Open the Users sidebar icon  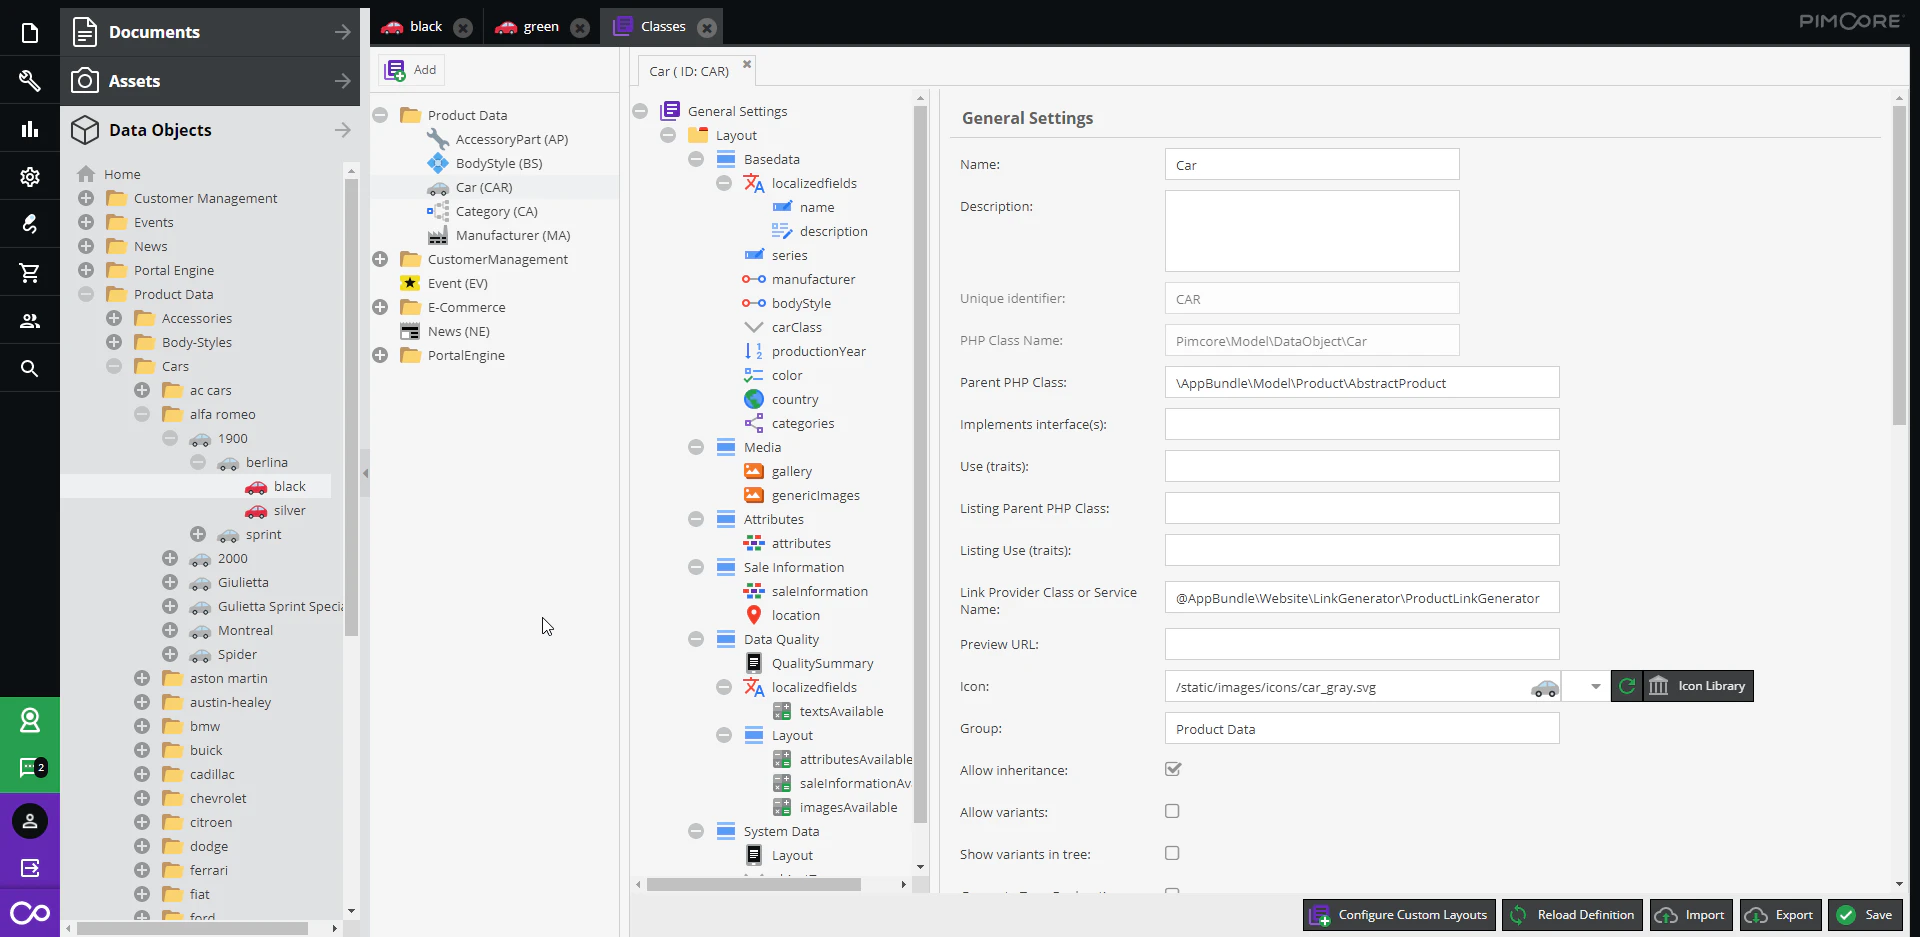point(30,321)
